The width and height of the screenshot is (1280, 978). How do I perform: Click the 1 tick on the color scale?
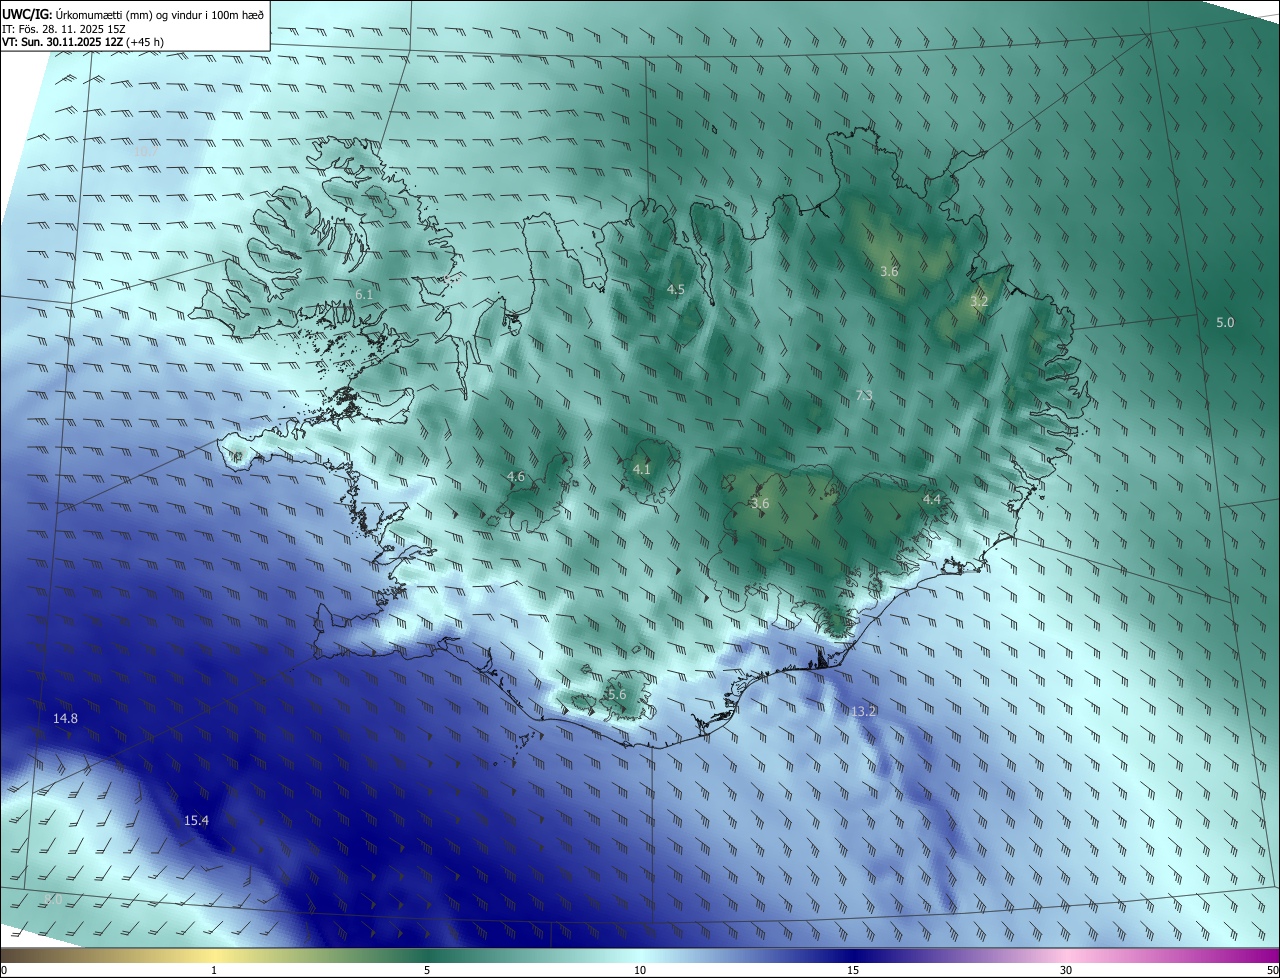[214, 970]
